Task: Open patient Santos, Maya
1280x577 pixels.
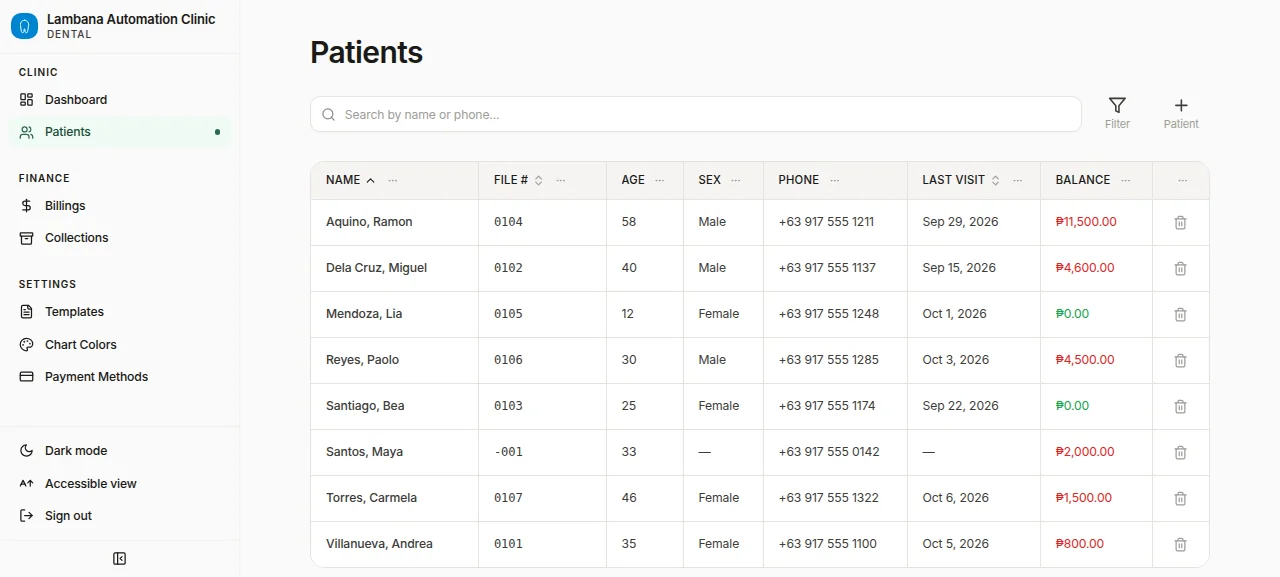Action: 364,452
